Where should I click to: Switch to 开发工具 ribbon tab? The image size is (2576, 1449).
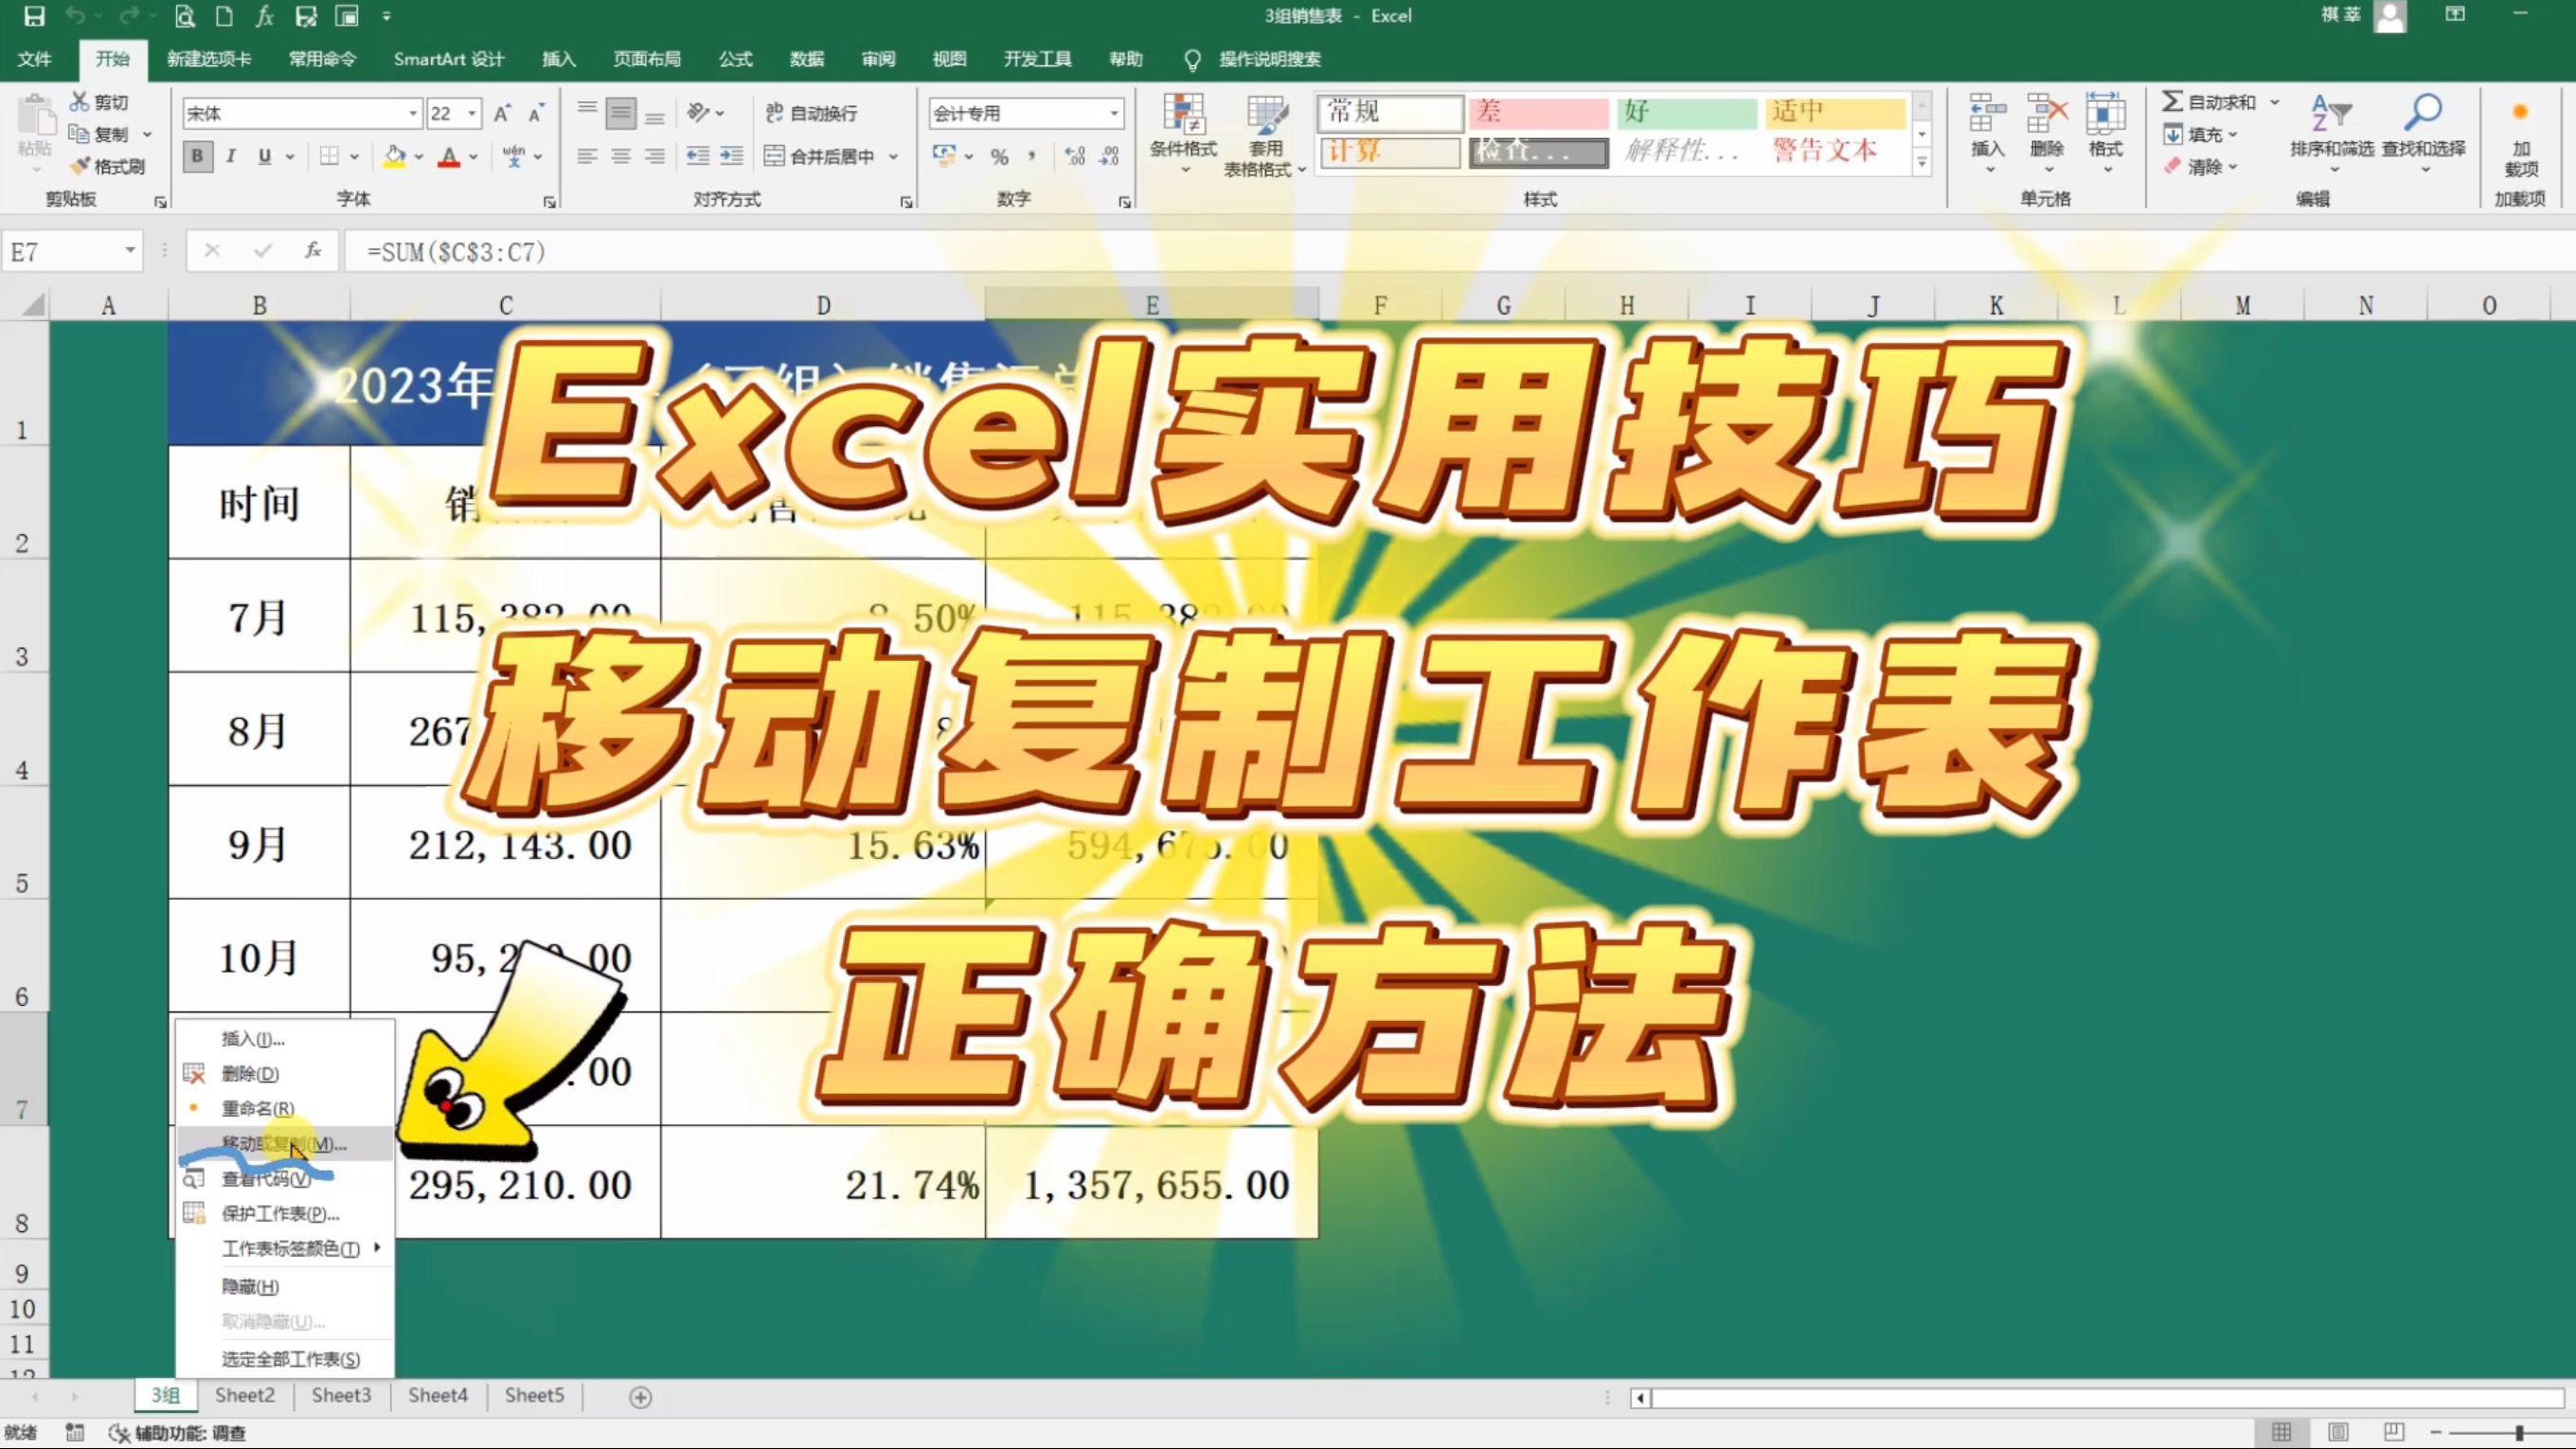1037,59
